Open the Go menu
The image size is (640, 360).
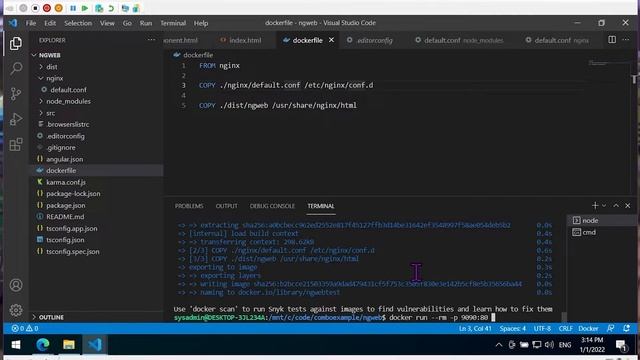pos(127,23)
